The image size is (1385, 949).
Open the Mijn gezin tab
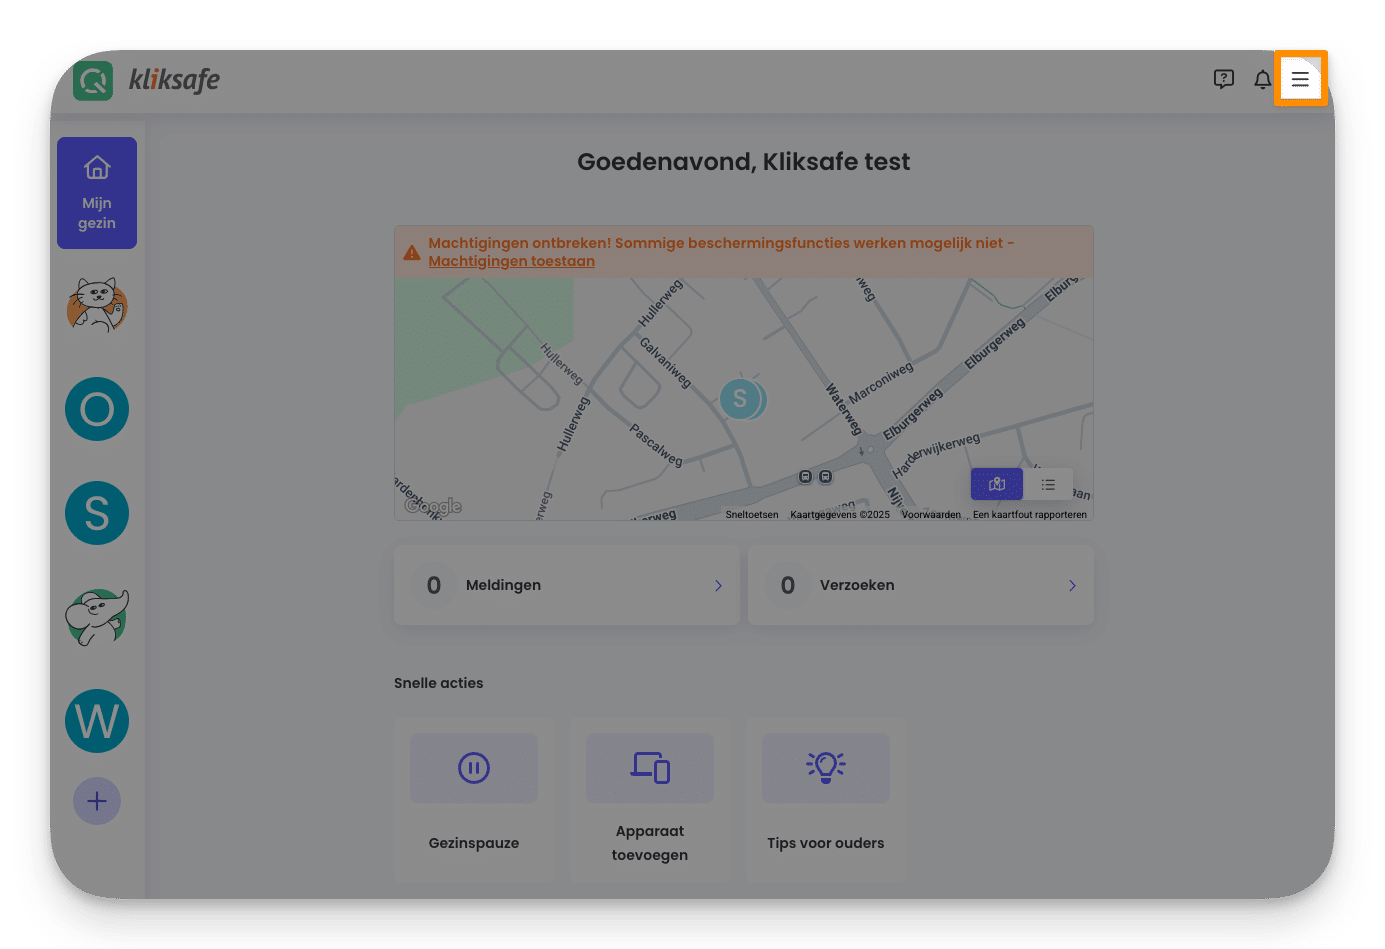click(97, 193)
